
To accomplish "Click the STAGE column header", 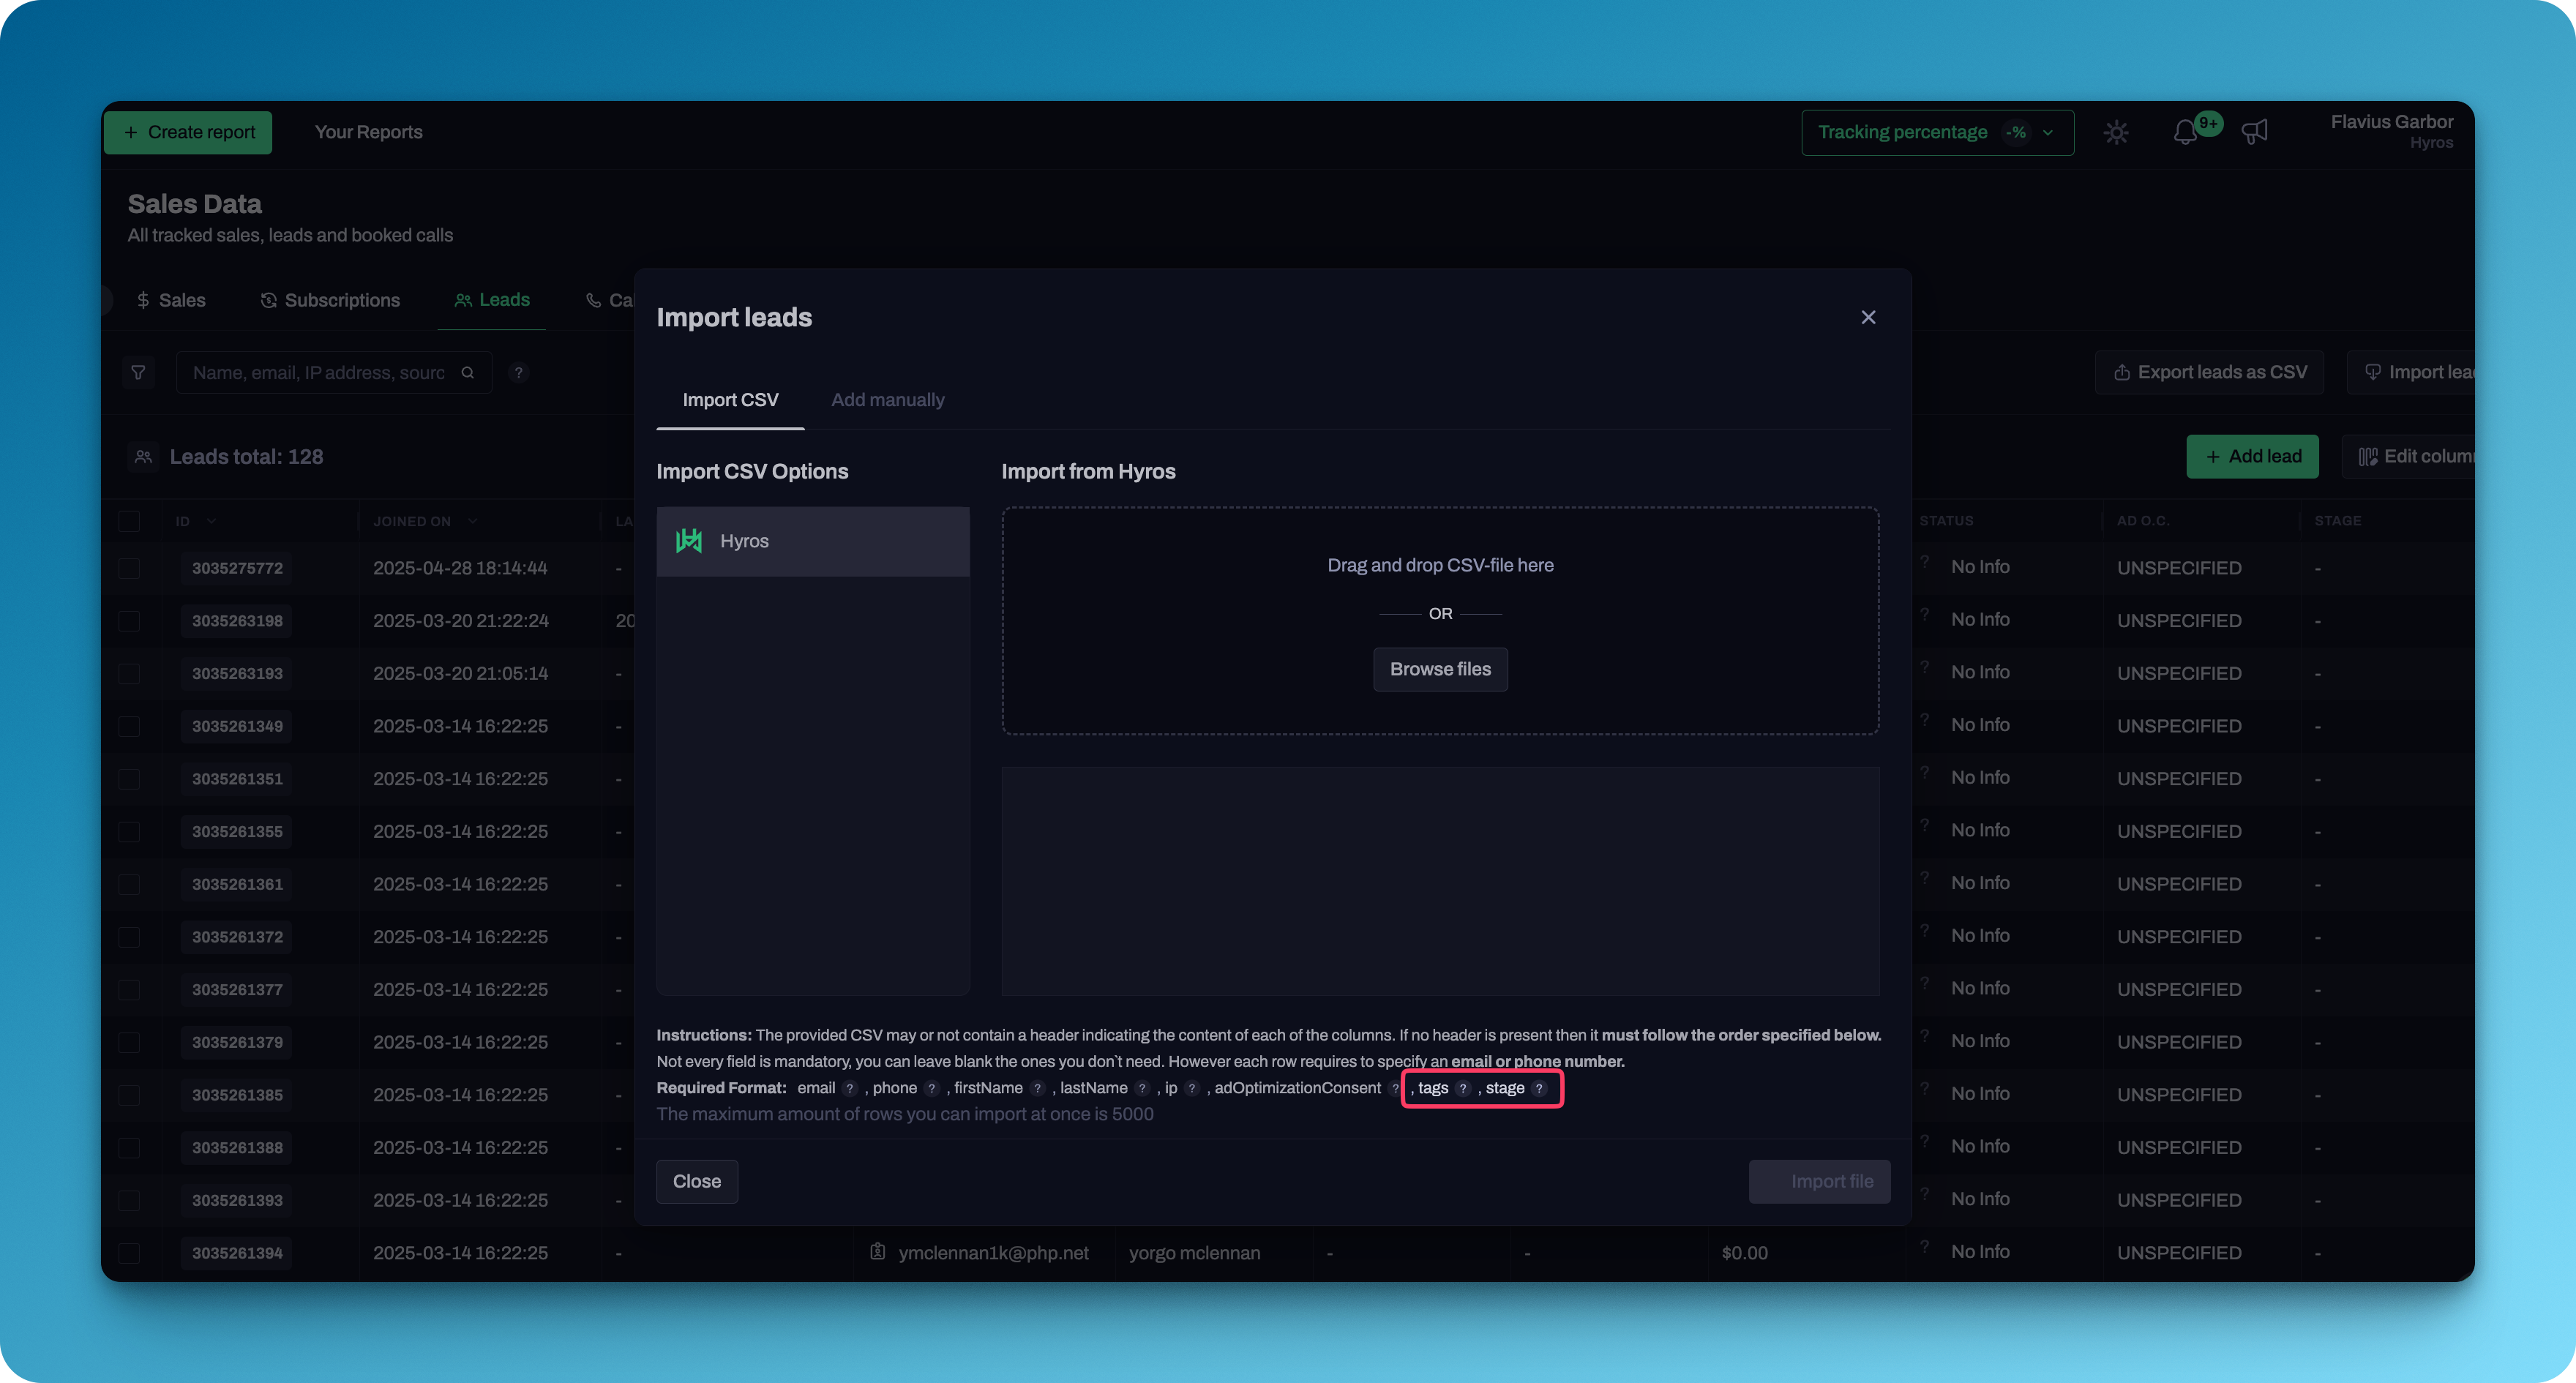I will tap(2337, 521).
